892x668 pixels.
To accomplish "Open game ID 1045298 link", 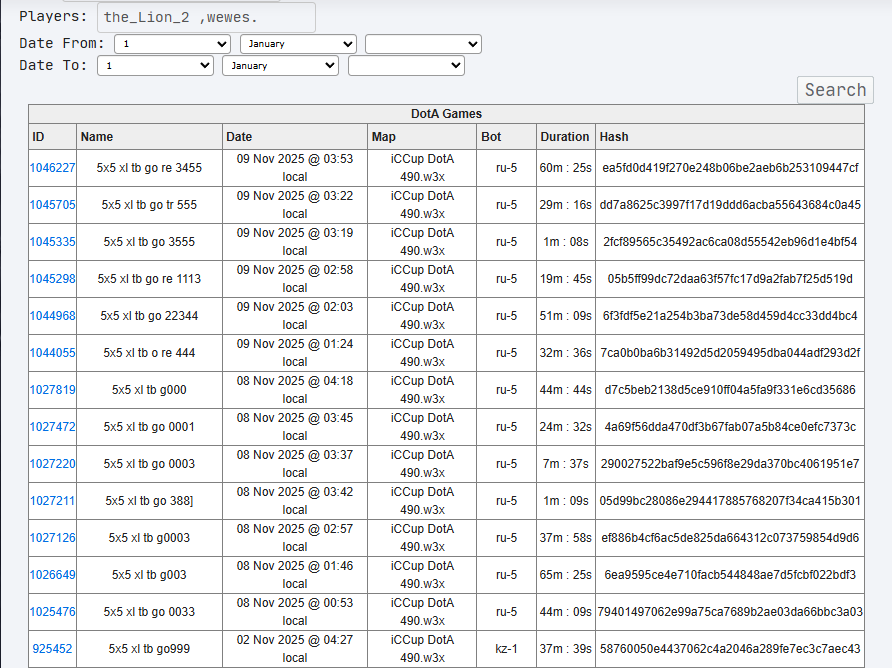I will pyautogui.click(x=52, y=279).
